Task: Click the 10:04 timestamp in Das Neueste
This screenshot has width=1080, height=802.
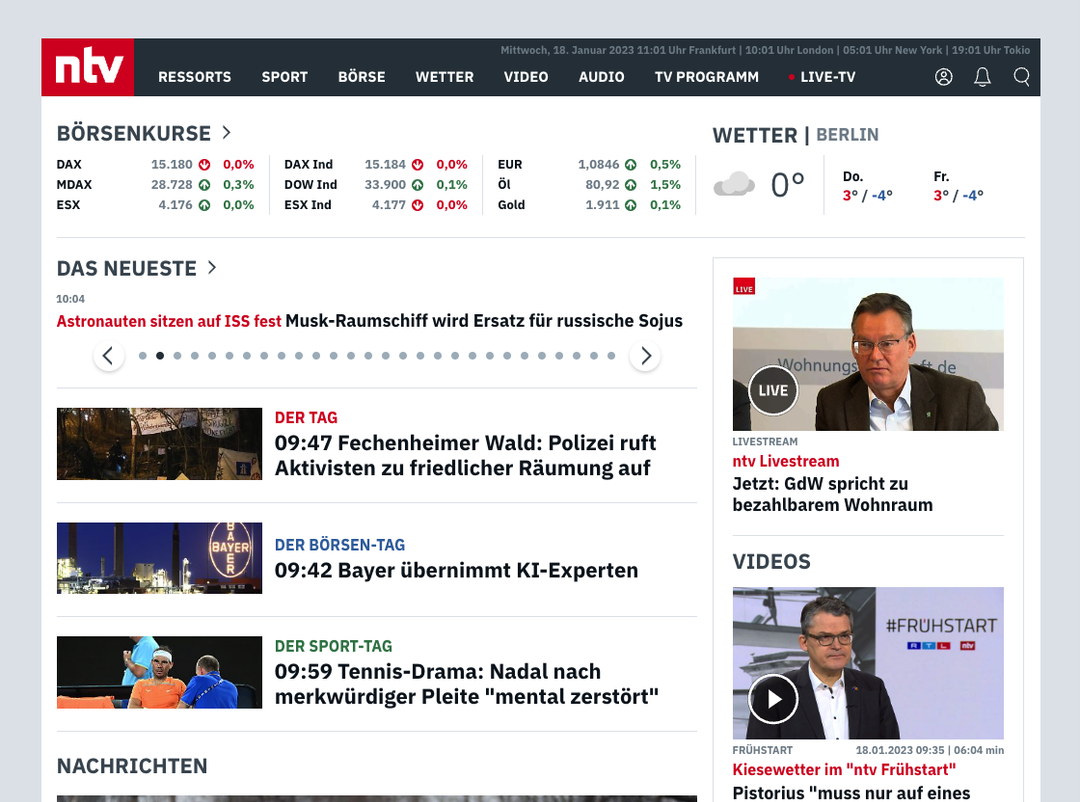Action: (x=70, y=299)
